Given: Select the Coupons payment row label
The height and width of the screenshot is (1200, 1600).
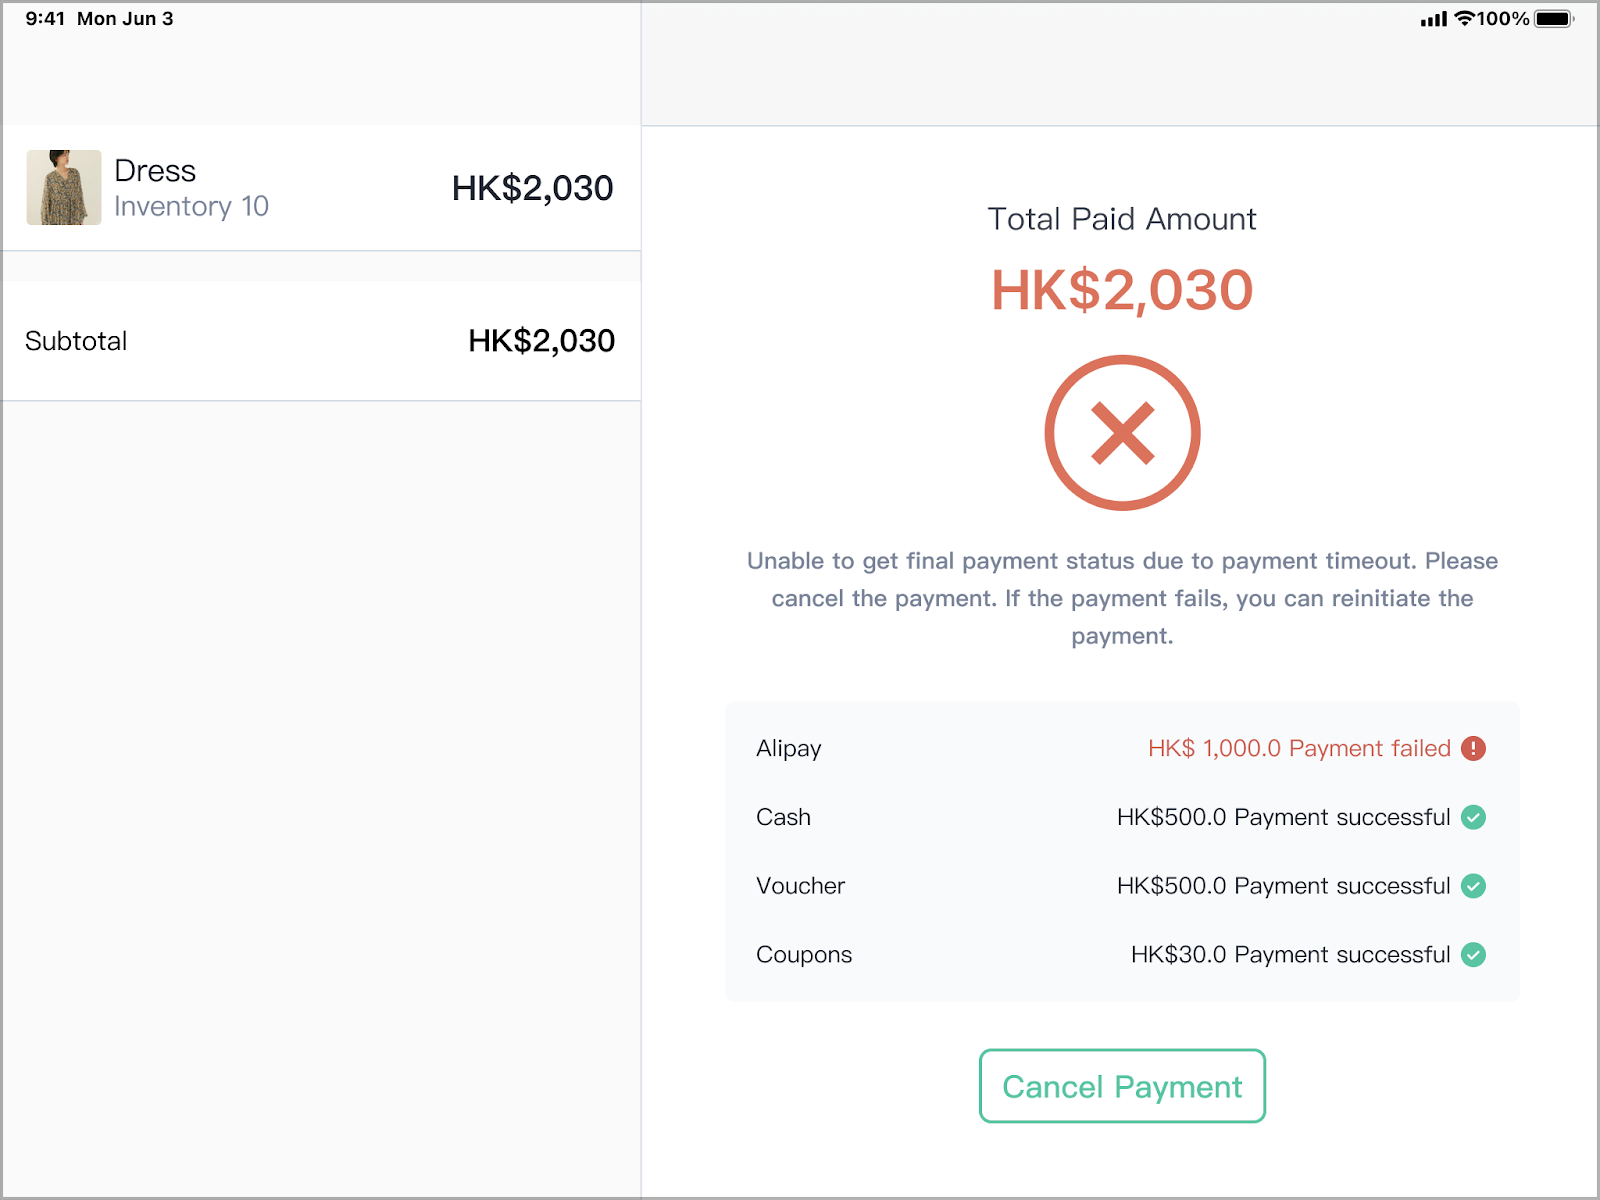Looking at the screenshot, I should click(804, 955).
